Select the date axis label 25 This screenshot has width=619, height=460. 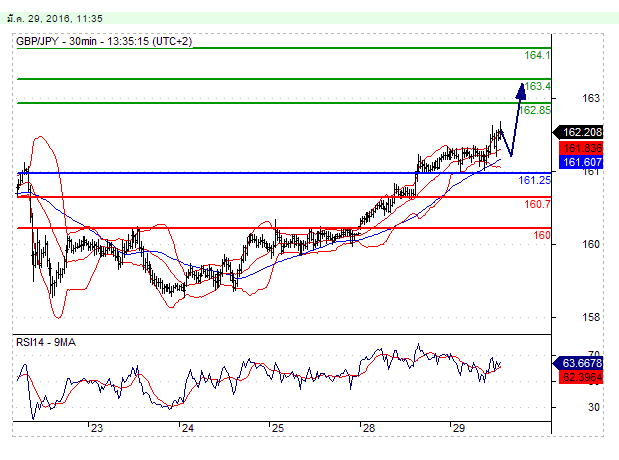click(278, 428)
